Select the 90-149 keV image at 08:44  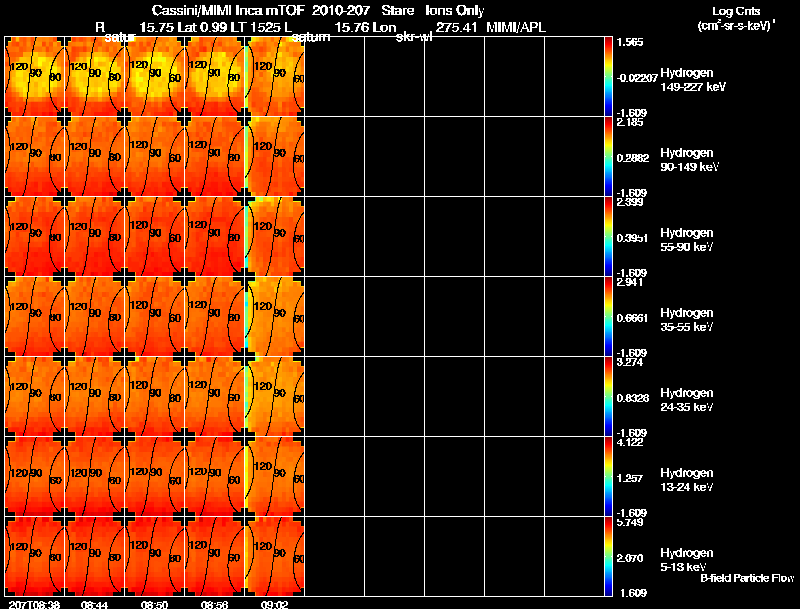click(x=95, y=156)
